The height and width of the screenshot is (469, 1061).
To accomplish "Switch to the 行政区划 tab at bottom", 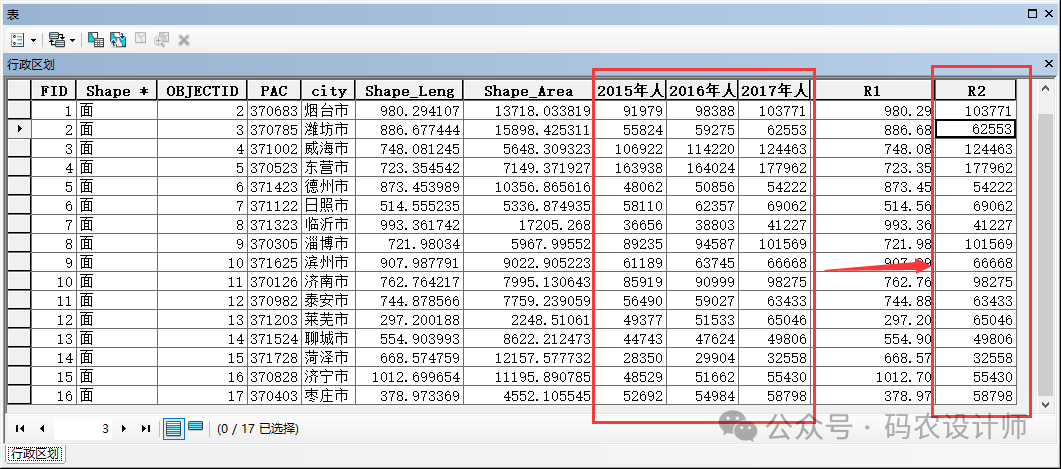I will [x=34, y=454].
